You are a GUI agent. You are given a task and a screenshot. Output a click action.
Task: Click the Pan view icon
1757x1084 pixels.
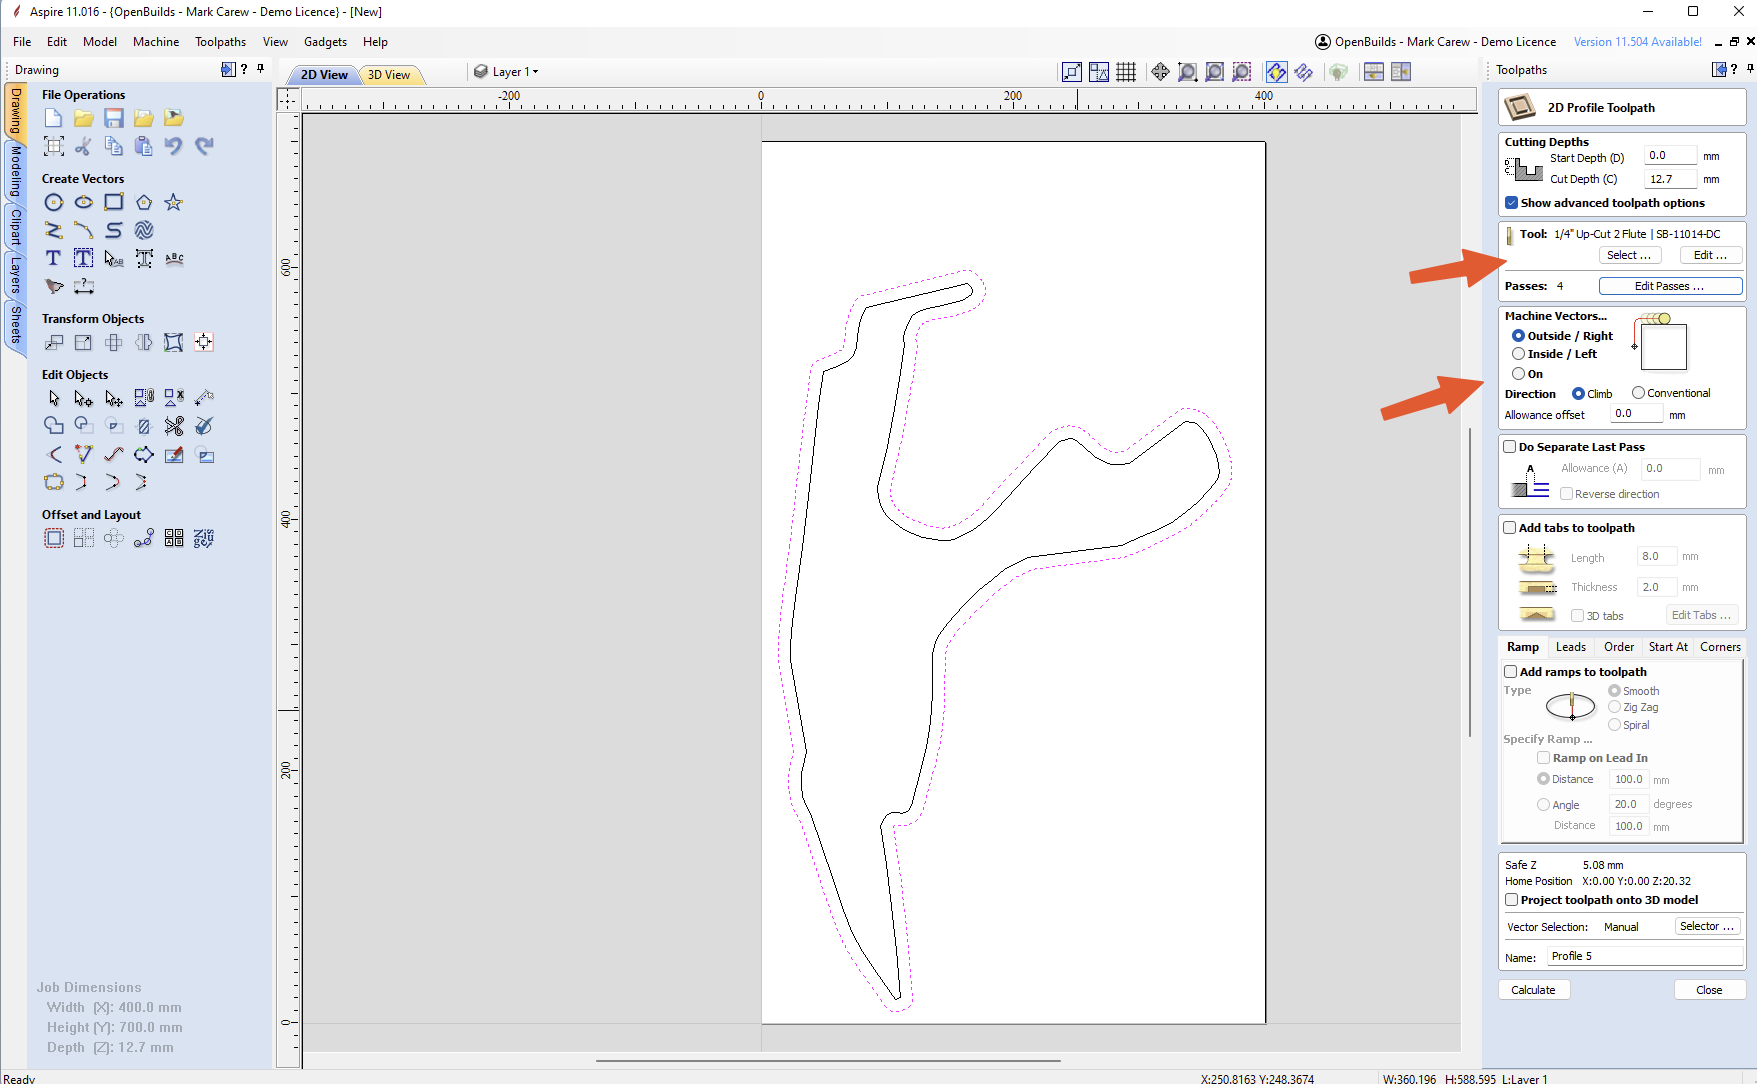click(x=1160, y=72)
